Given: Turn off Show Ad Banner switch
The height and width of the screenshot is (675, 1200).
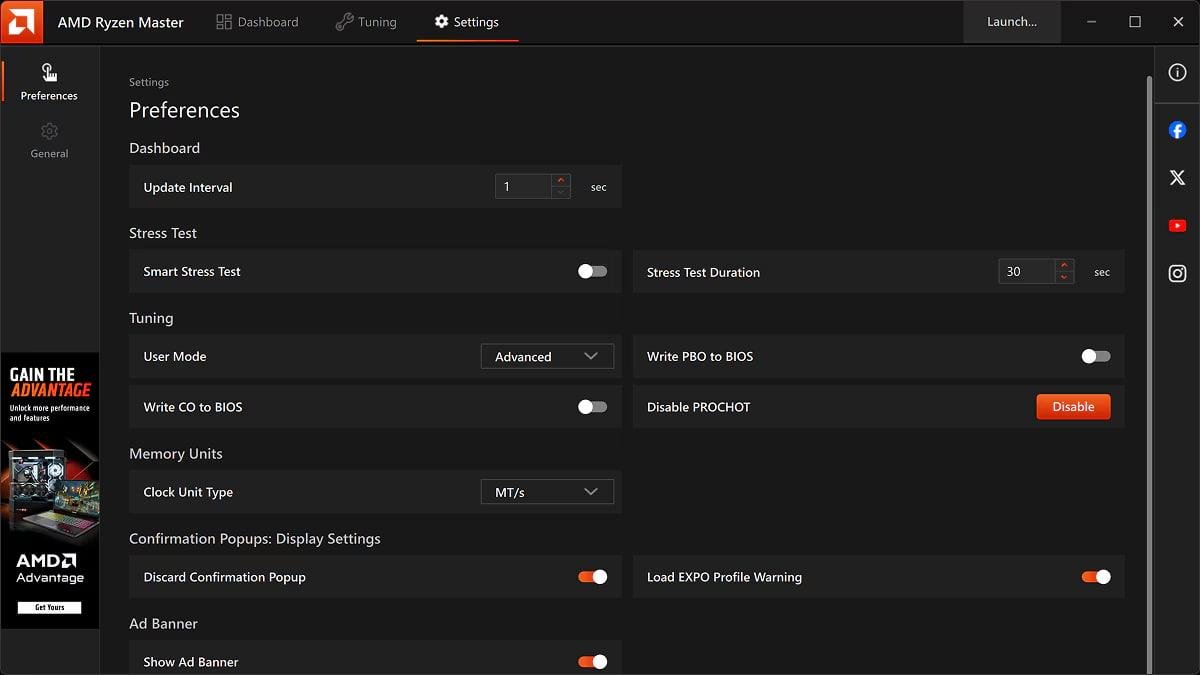Looking at the screenshot, I should (x=593, y=662).
